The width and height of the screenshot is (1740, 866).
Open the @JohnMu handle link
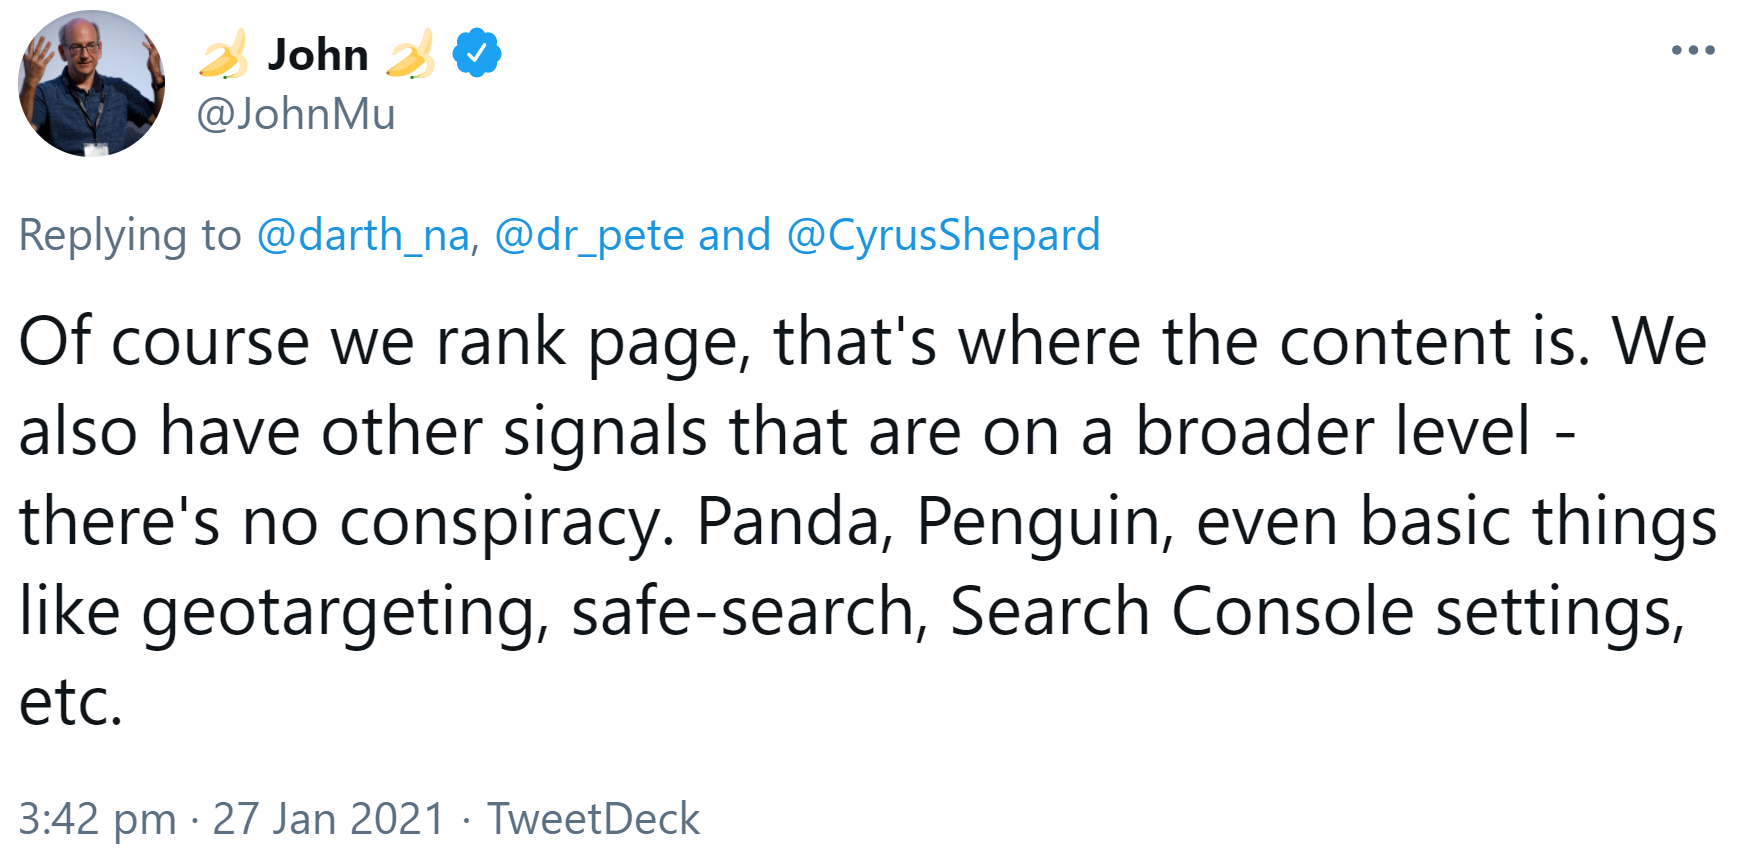[296, 114]
